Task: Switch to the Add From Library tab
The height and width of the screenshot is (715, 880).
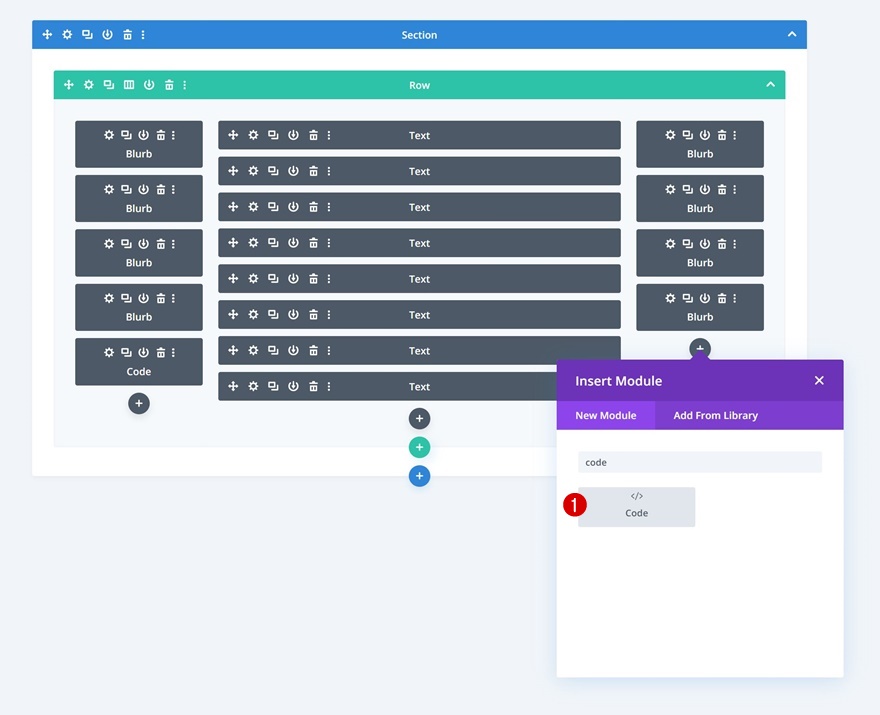Action: coord(716,416)
